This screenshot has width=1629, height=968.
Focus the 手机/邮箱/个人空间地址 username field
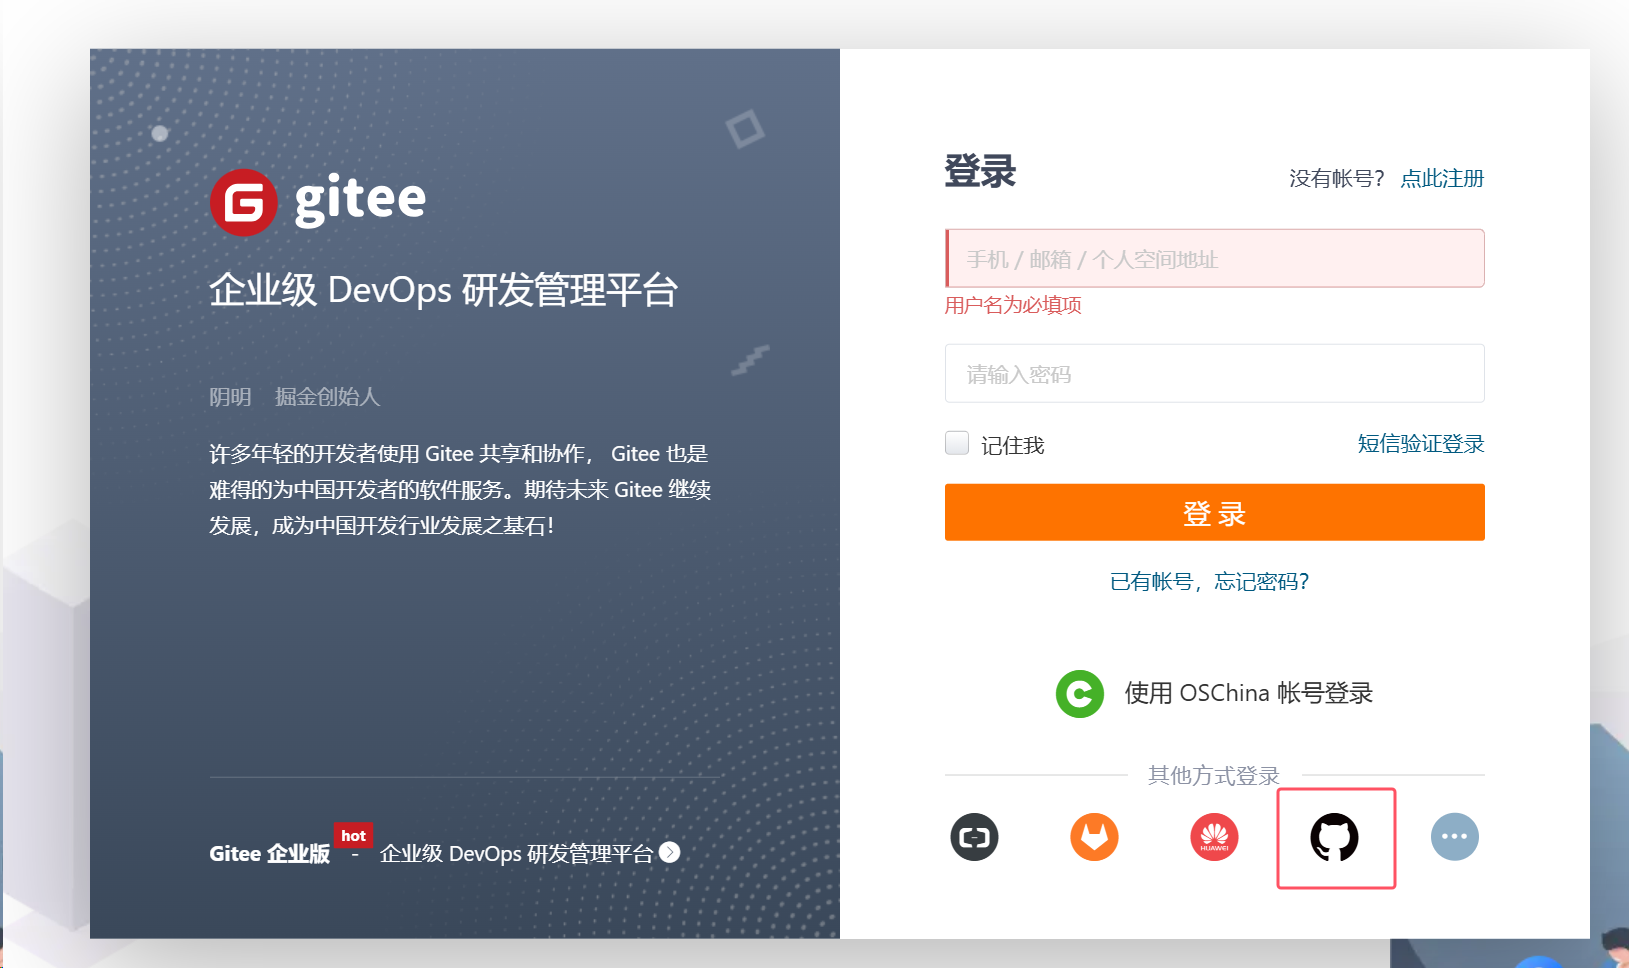(x=1215, y=258)
